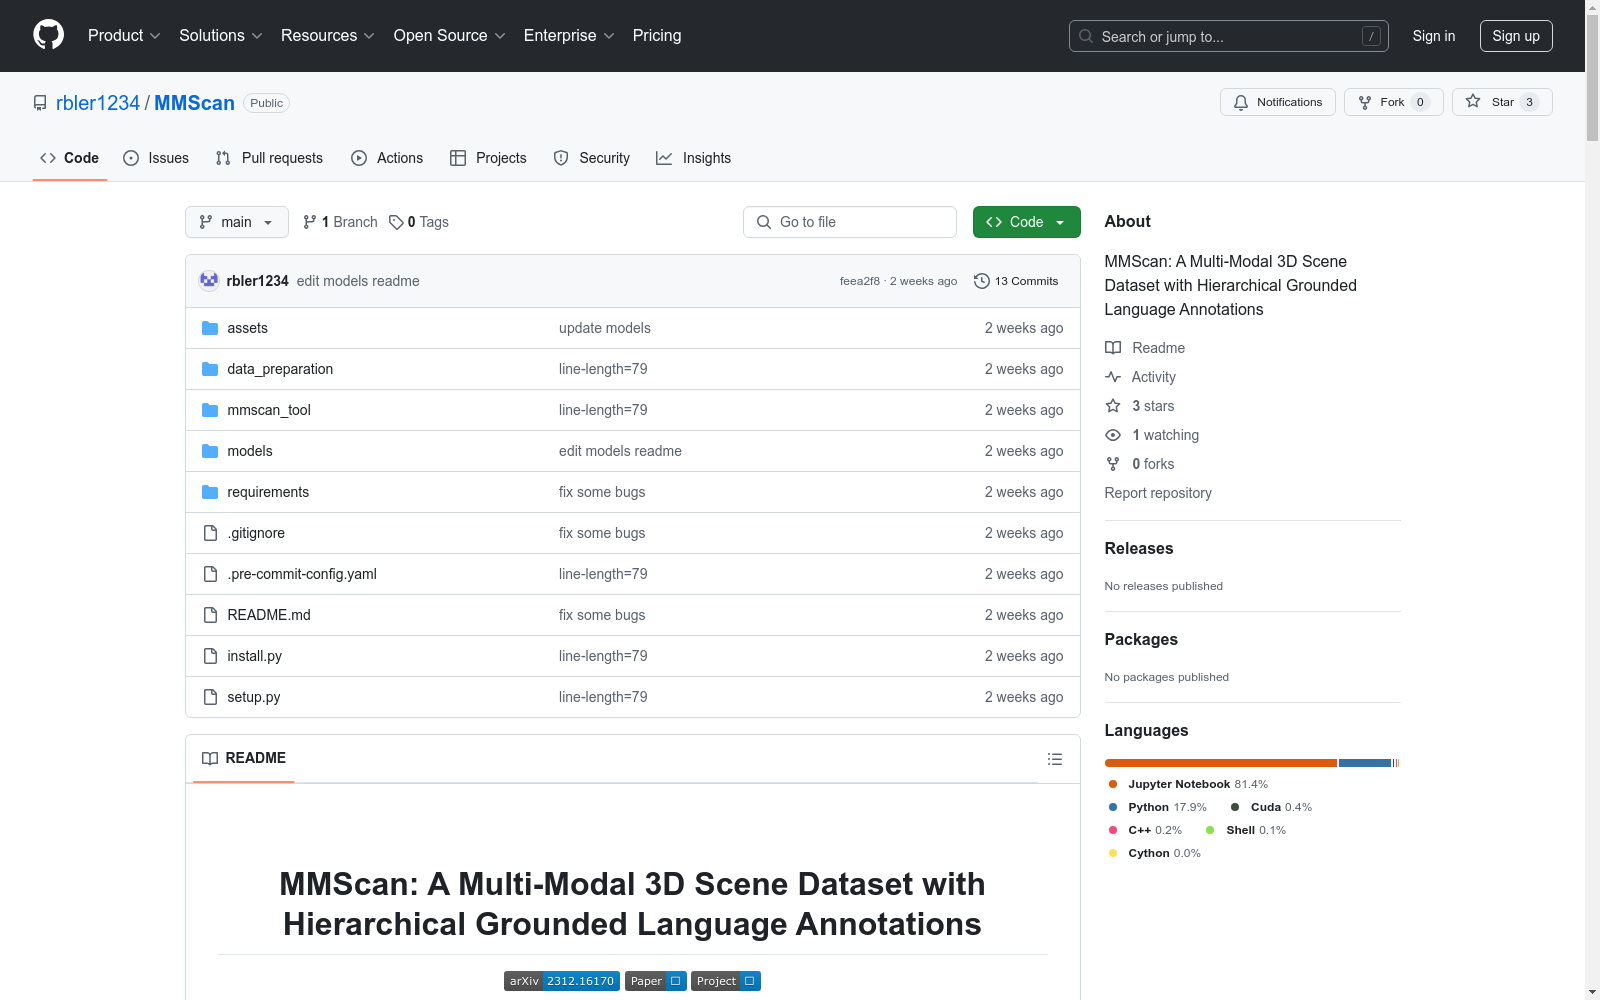Open the Pull requests tab
Screen dimensions: 1600x1000
pos(269,158)
